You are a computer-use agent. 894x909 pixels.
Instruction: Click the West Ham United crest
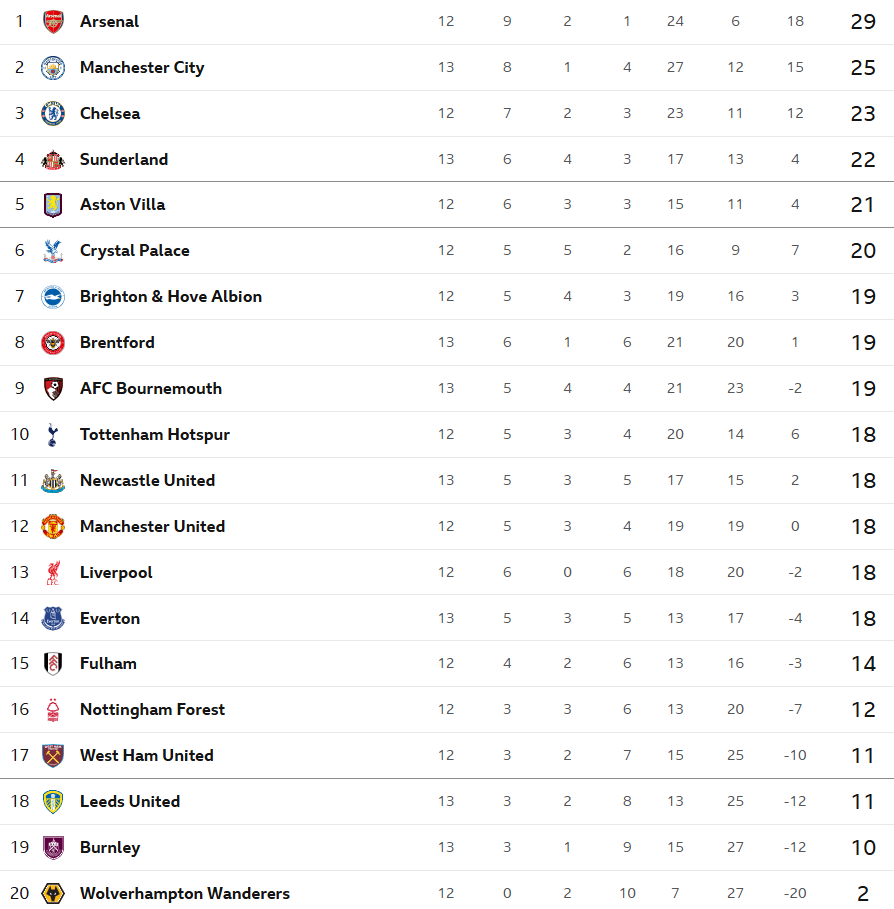pyautogui.click(x=53, y=755)
